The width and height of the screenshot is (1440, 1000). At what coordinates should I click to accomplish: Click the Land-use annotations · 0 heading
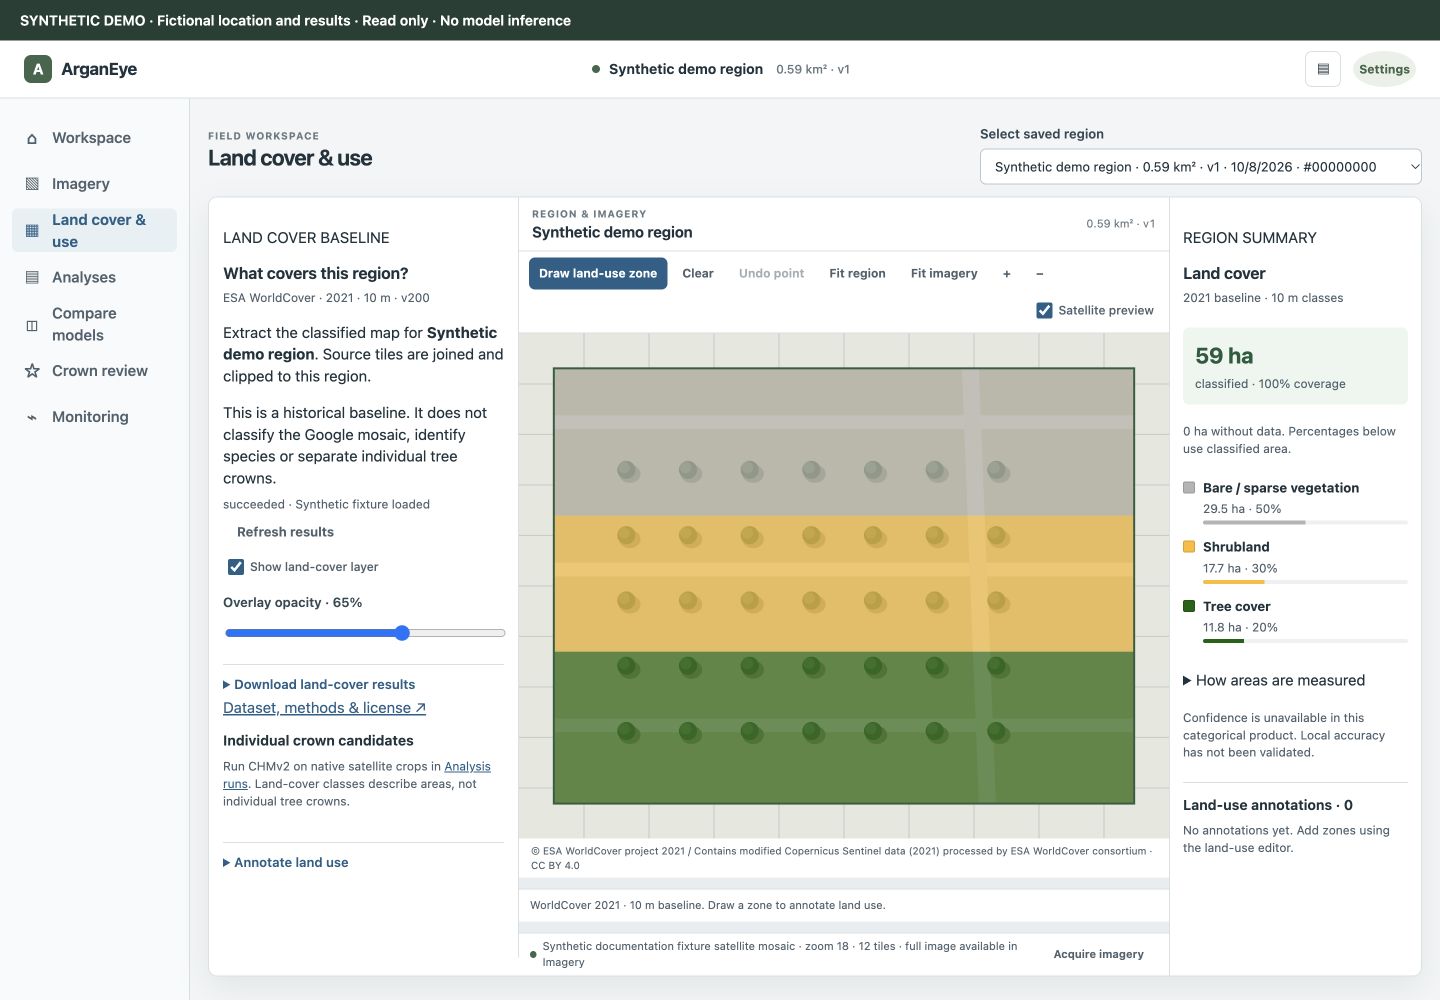coord(1268,805)
